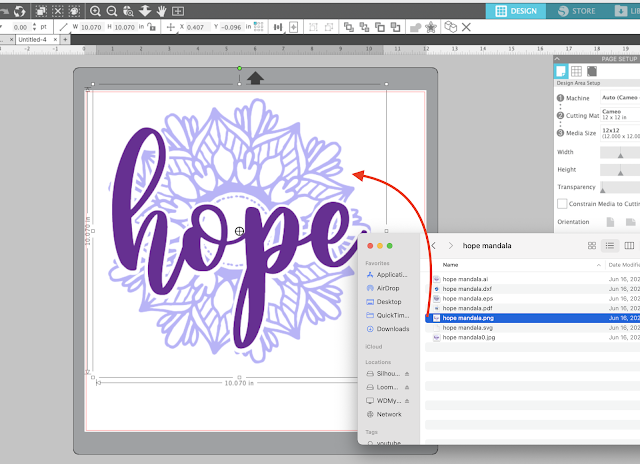Open the Media Size dropdown
Viewport: 640px width, 464px height.
pos(620,133)
